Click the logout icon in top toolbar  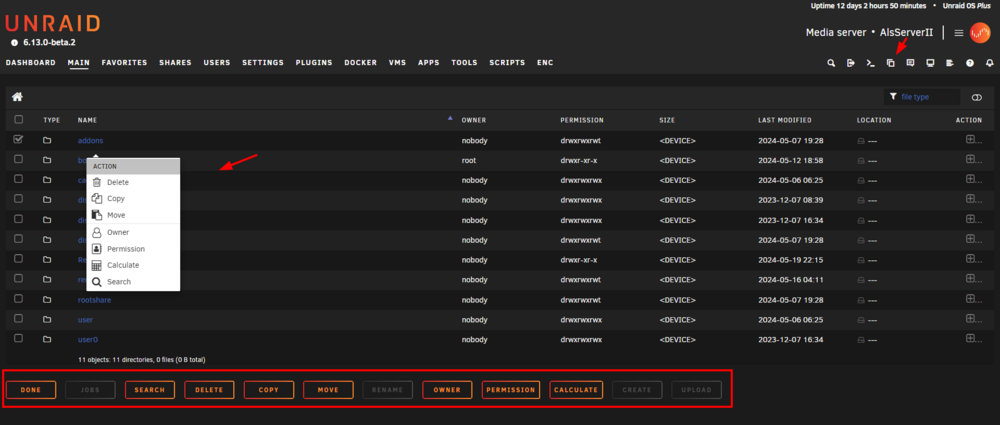click(851, 63)
